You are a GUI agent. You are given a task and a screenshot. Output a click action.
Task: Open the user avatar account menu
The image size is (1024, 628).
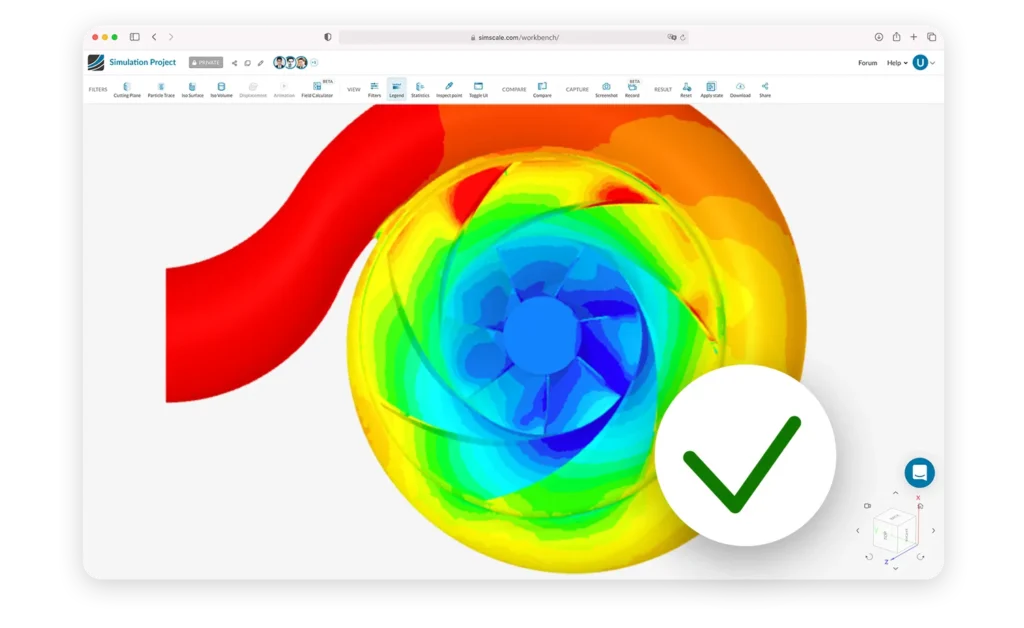(920, 63)
